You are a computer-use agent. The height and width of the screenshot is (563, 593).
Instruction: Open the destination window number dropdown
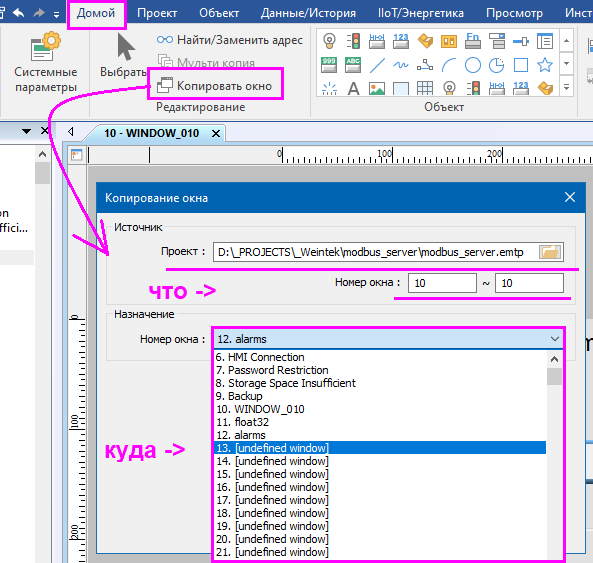pos(389,339)
